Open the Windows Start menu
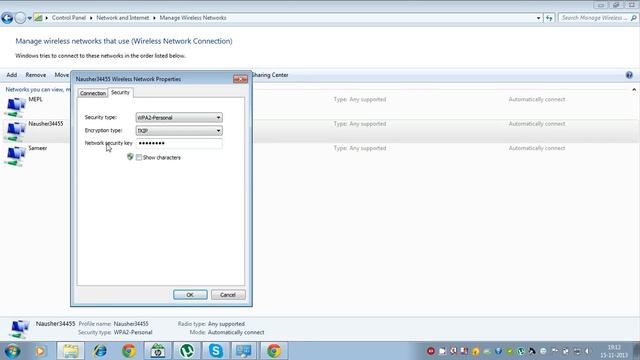This screenshot has width=640, height=360. [12, 351]
